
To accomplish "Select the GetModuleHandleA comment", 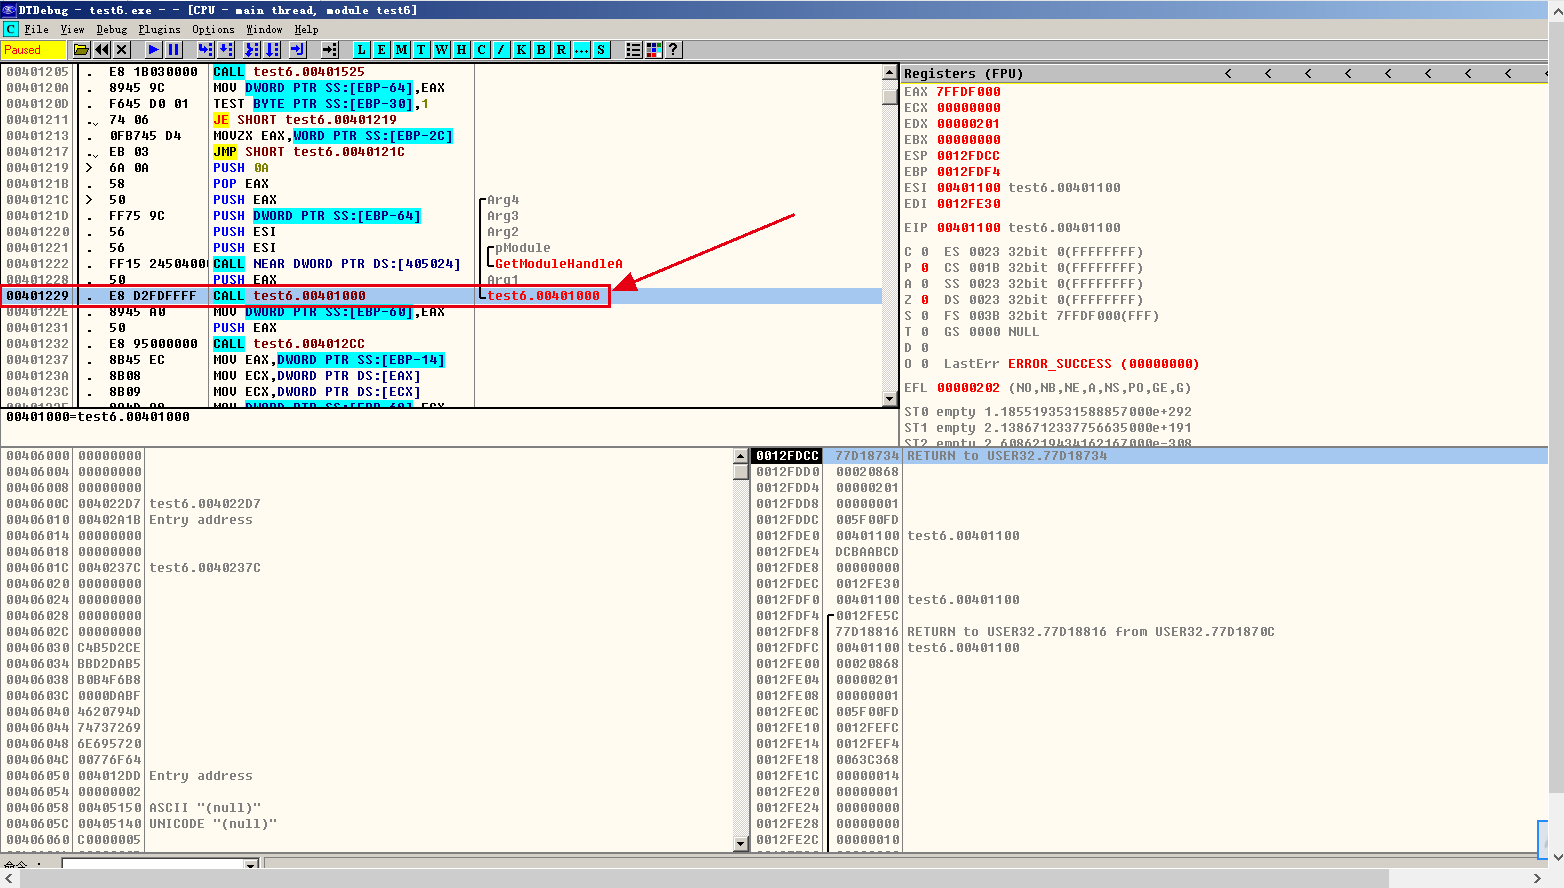I will (559, 264).
